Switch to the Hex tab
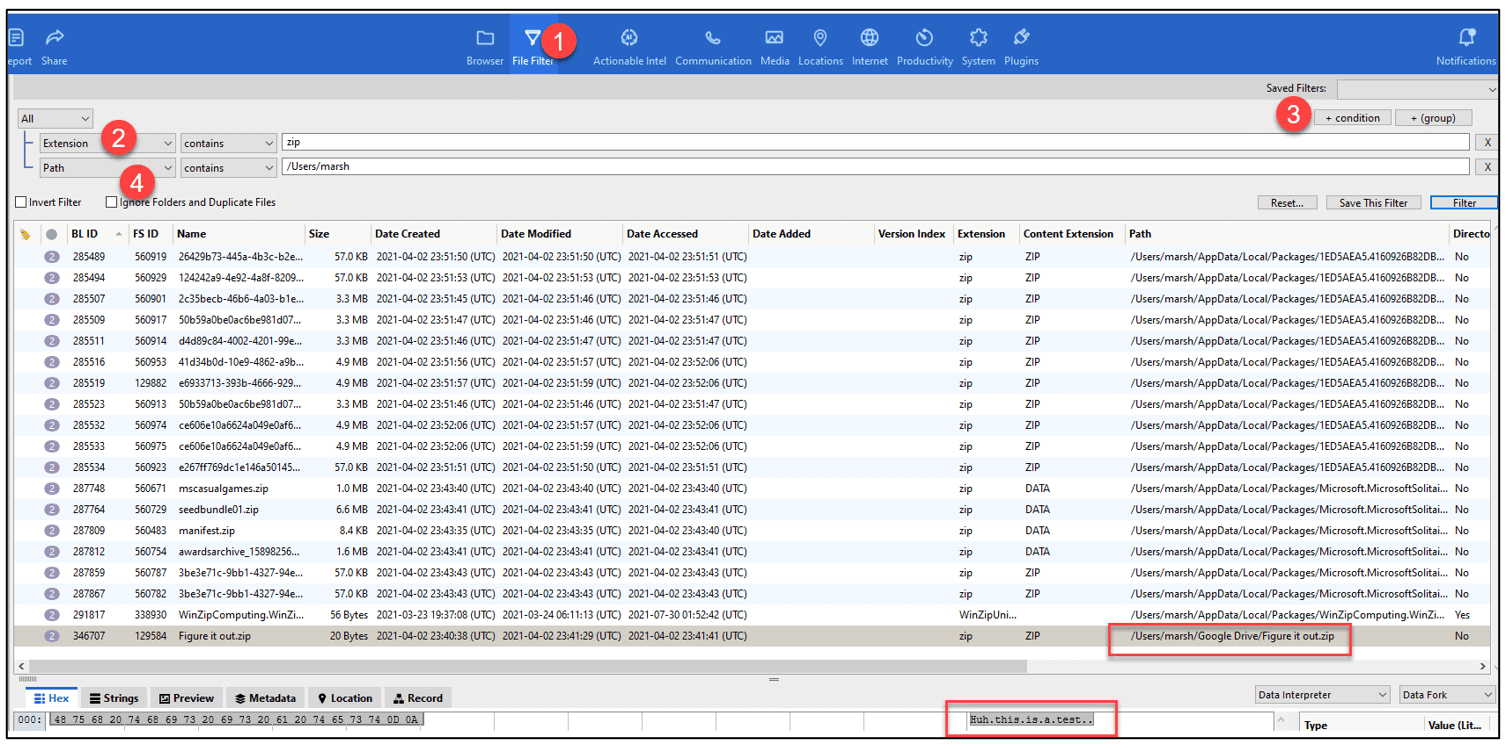Viewport: 1509px width, 749px height. tap(51, 698)
